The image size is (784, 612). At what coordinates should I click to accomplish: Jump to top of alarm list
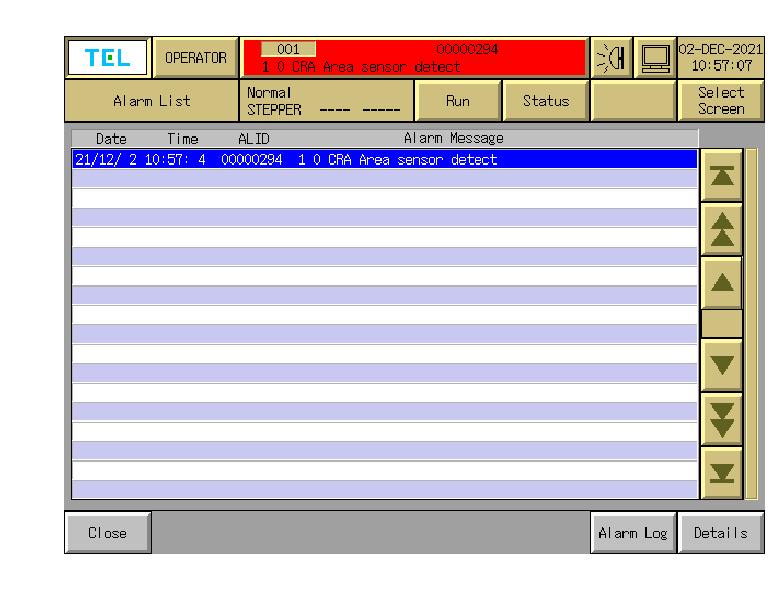723,175
